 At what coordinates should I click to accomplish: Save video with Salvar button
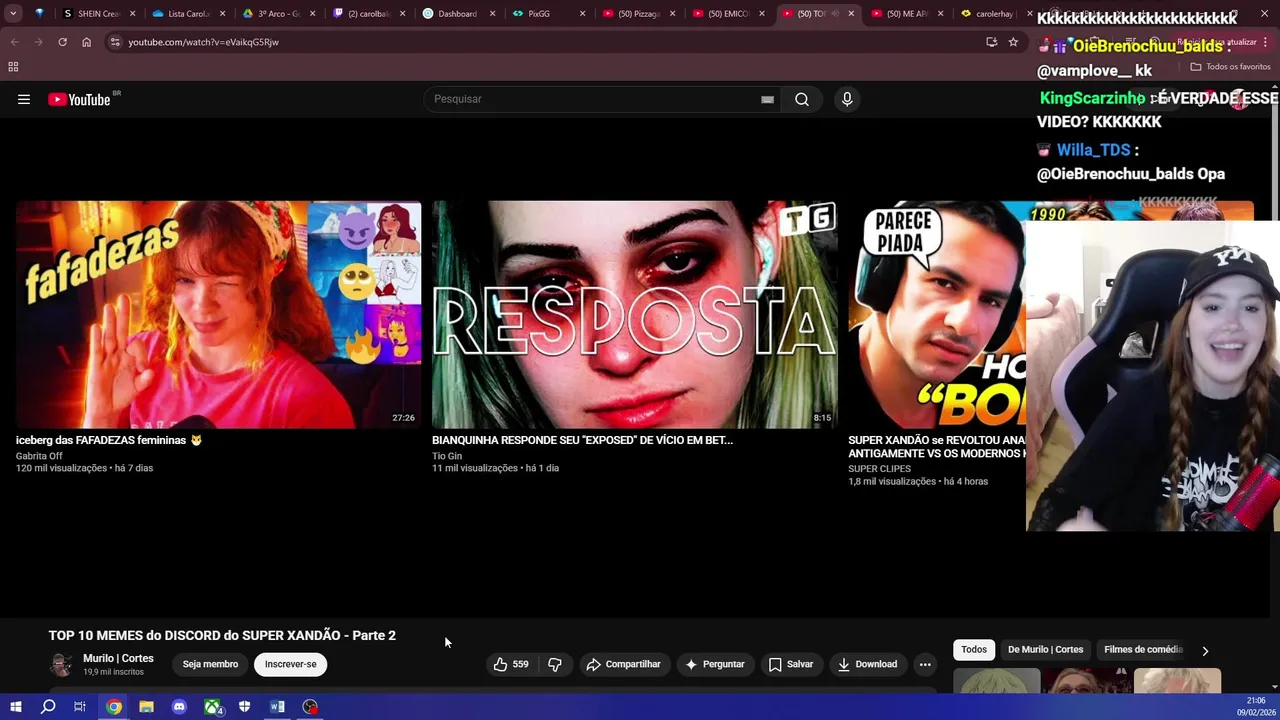[x=790, y=664]
